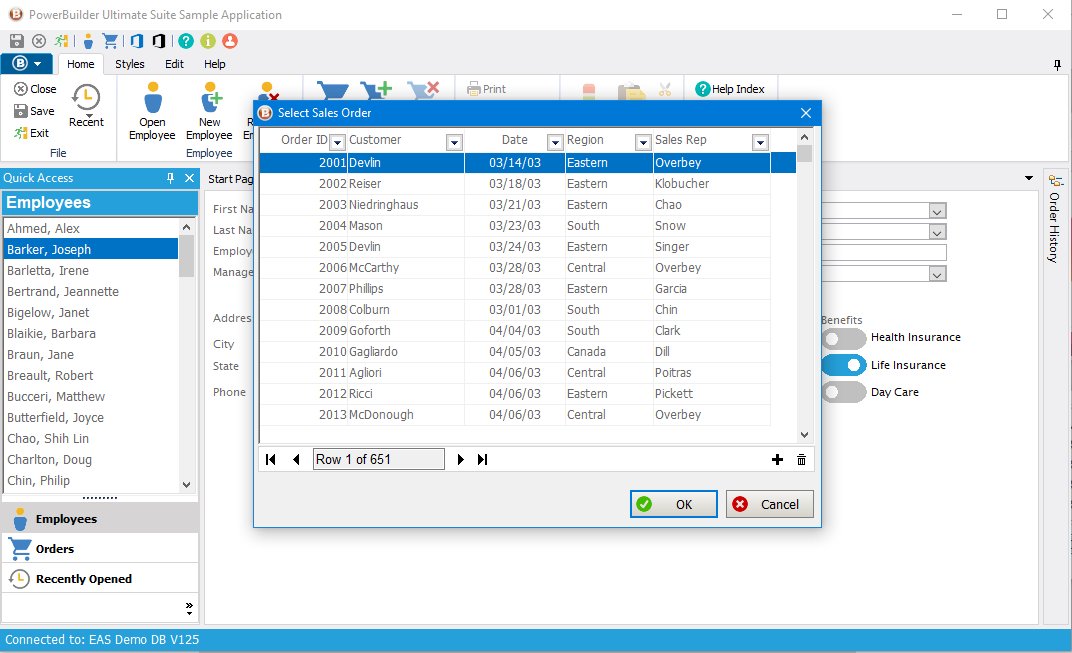Open the Sales Rep column filter dropdown
Viewport: 1072px width, 653px height.
[760, 142]
